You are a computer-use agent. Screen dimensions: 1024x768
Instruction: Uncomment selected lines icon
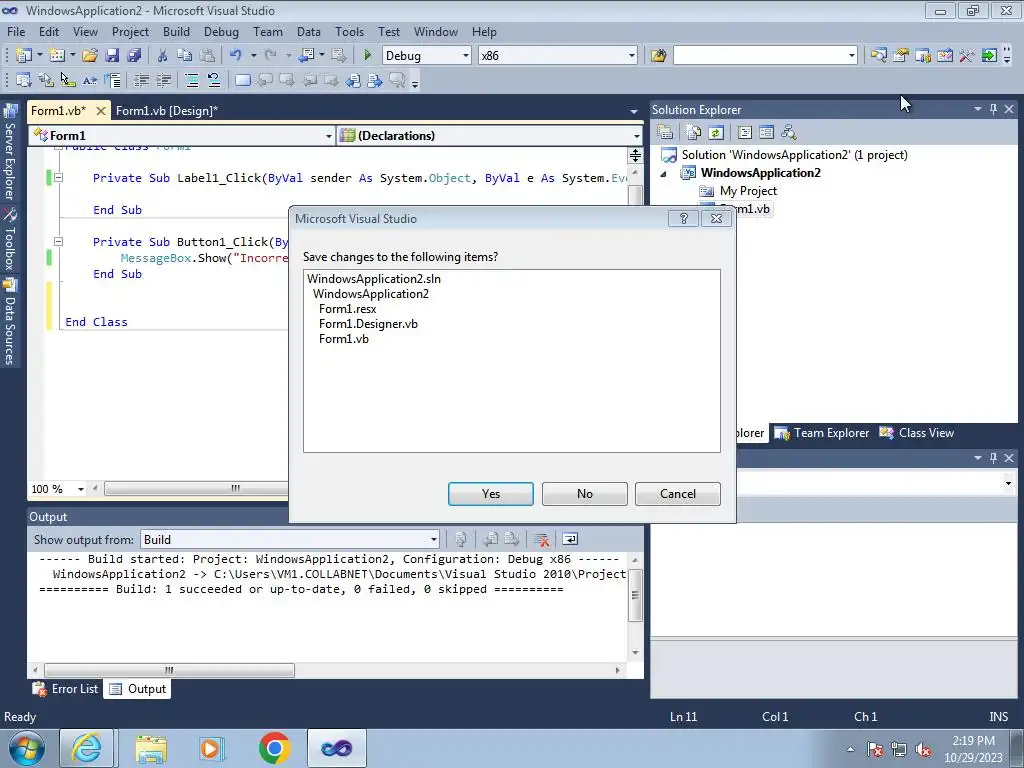[x=214, y=80]
